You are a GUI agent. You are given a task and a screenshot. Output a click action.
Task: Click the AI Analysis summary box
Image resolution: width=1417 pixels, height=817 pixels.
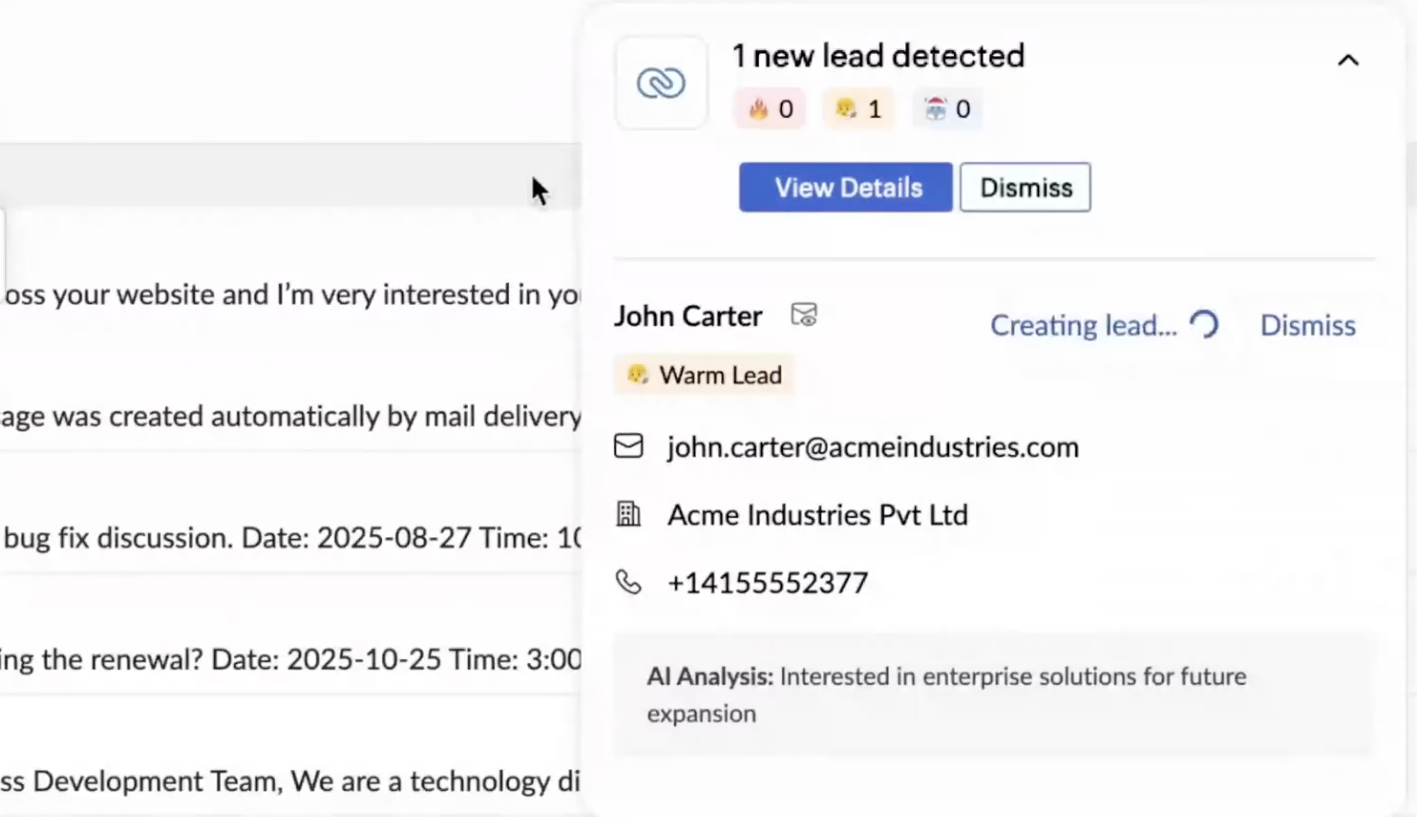point(994,694)
